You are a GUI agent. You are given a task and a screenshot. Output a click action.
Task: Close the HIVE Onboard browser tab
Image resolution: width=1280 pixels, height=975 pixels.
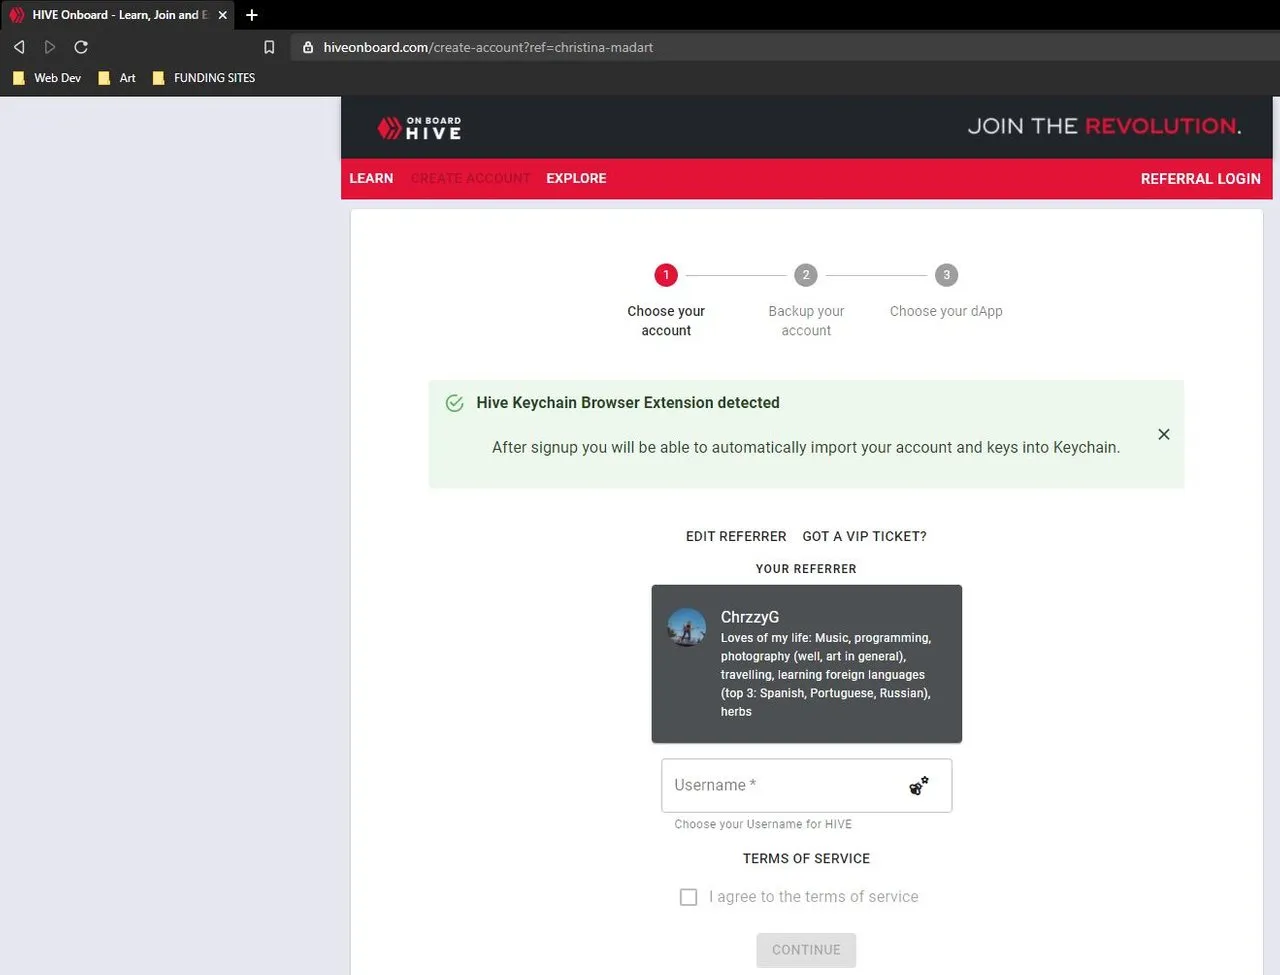(223, 15)
